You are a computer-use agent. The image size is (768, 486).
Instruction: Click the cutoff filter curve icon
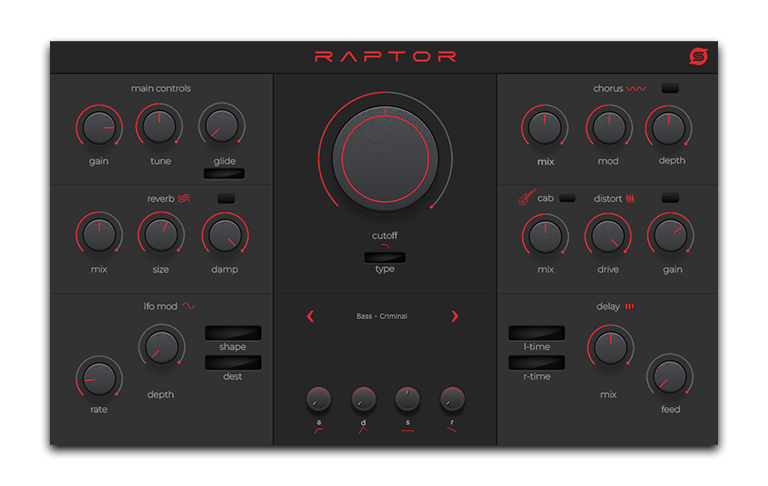pyautogui.click(x=385, y=246)
